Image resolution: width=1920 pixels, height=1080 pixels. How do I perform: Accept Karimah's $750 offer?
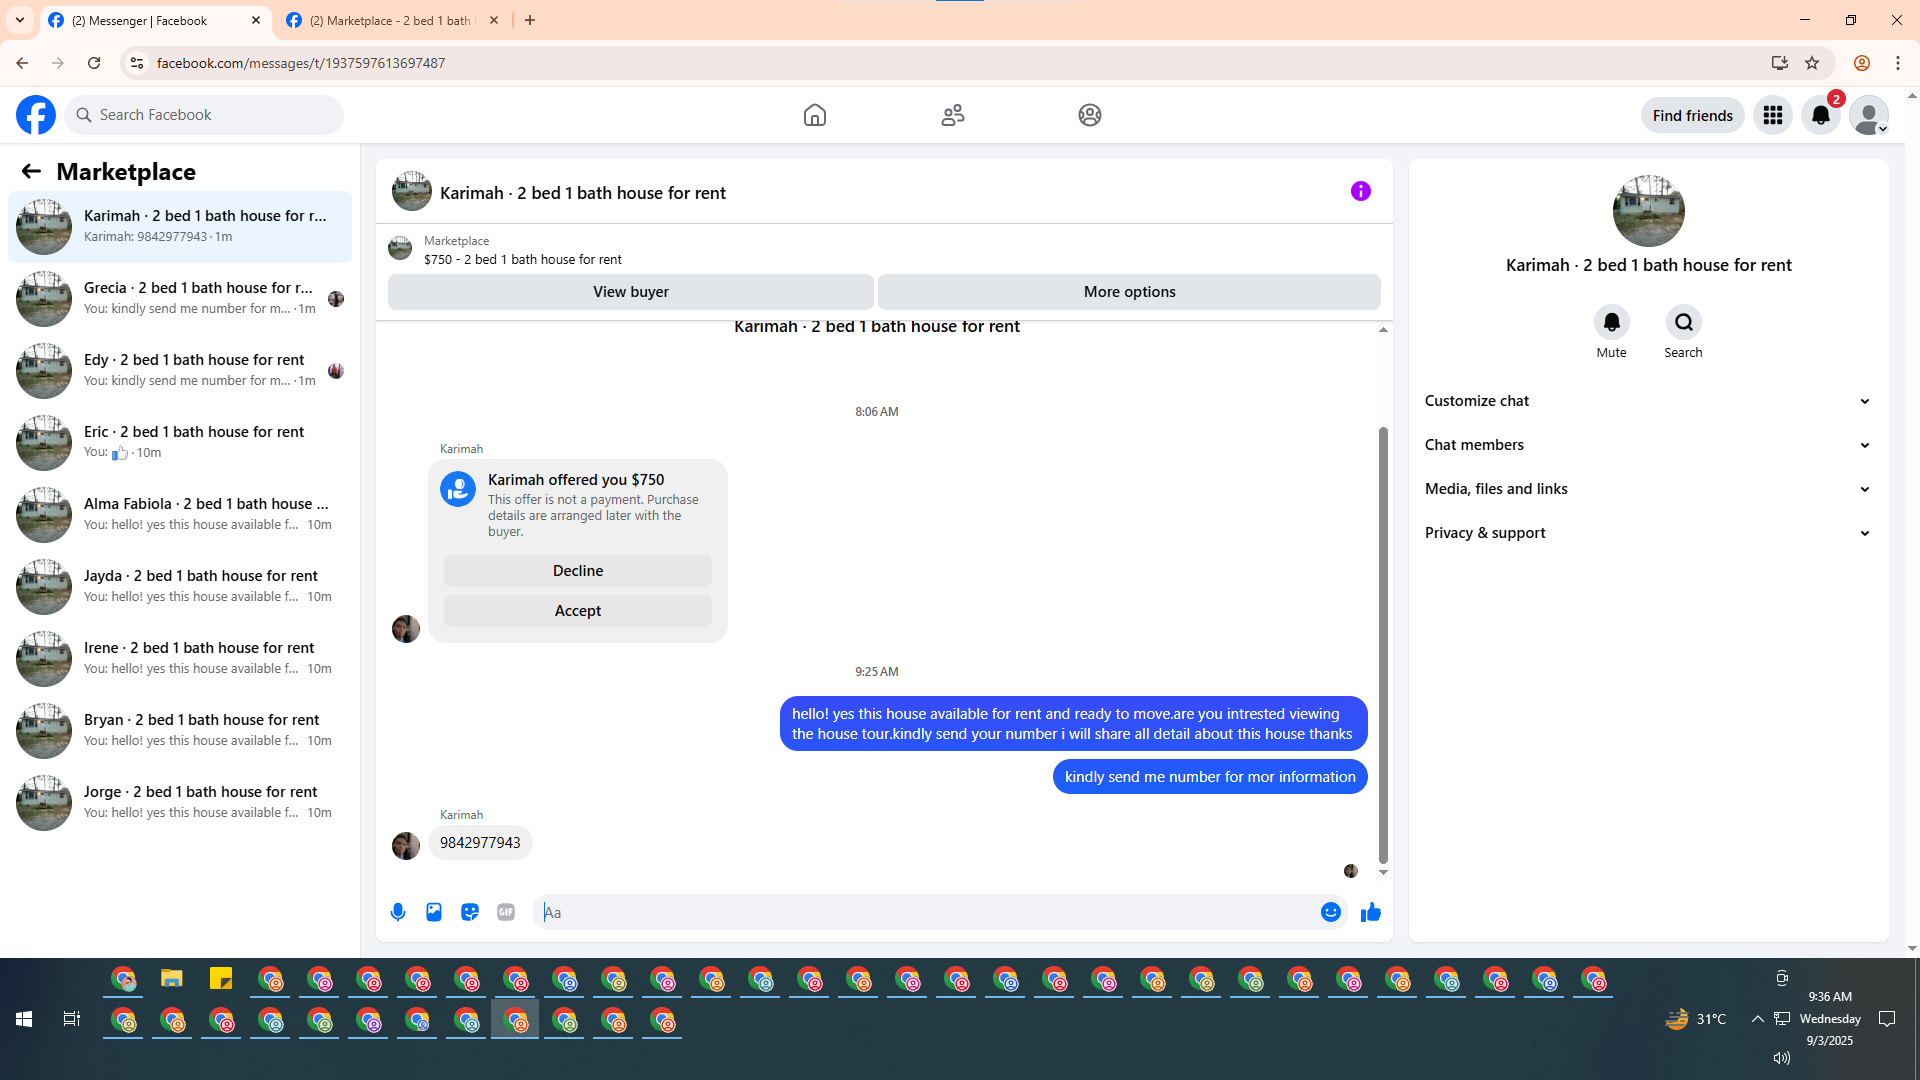tap(578, 611)
